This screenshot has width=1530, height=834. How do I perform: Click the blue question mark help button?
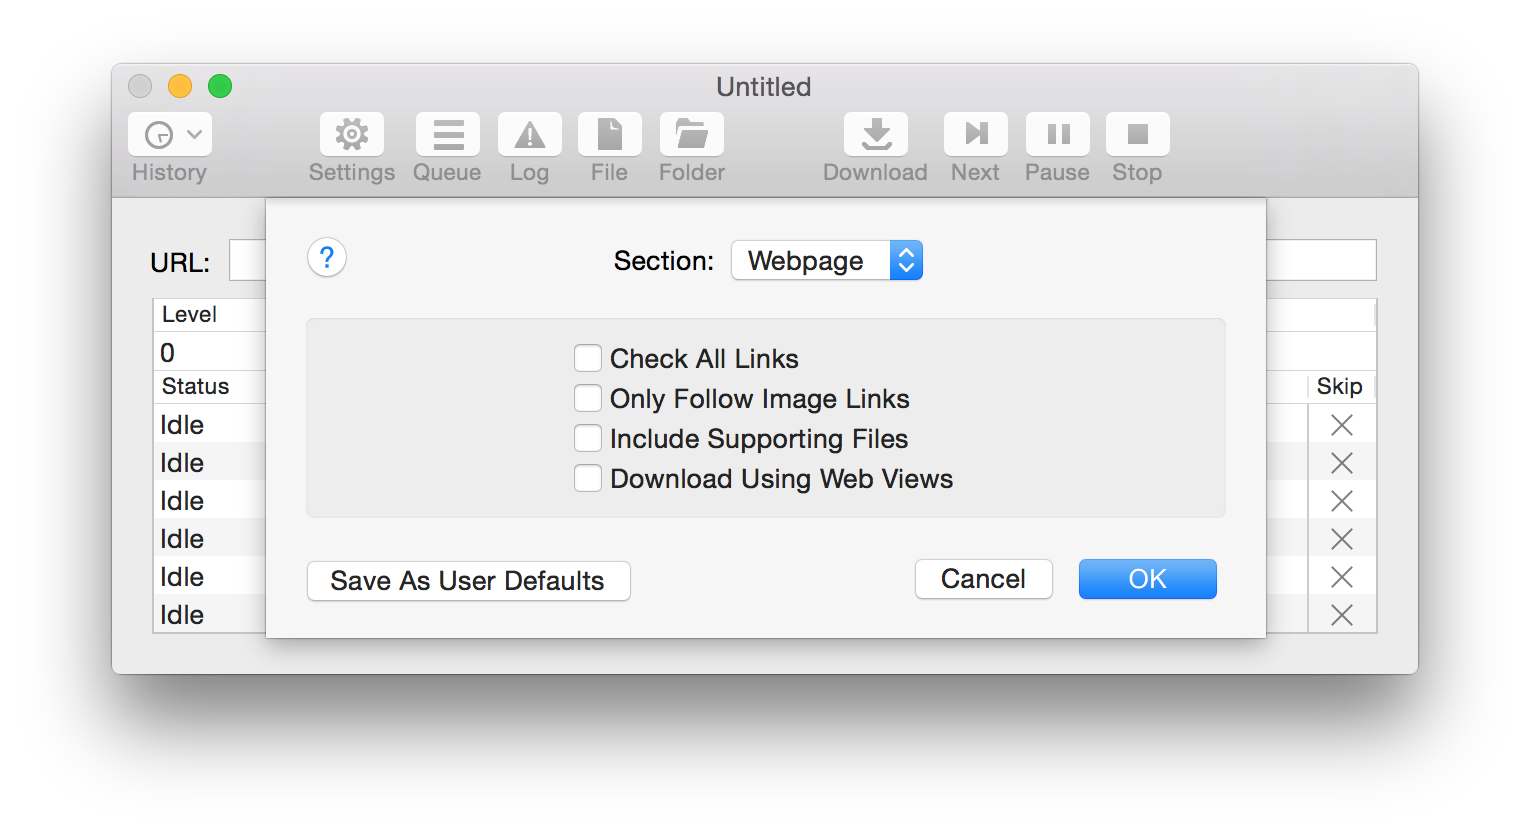[327, 258]
